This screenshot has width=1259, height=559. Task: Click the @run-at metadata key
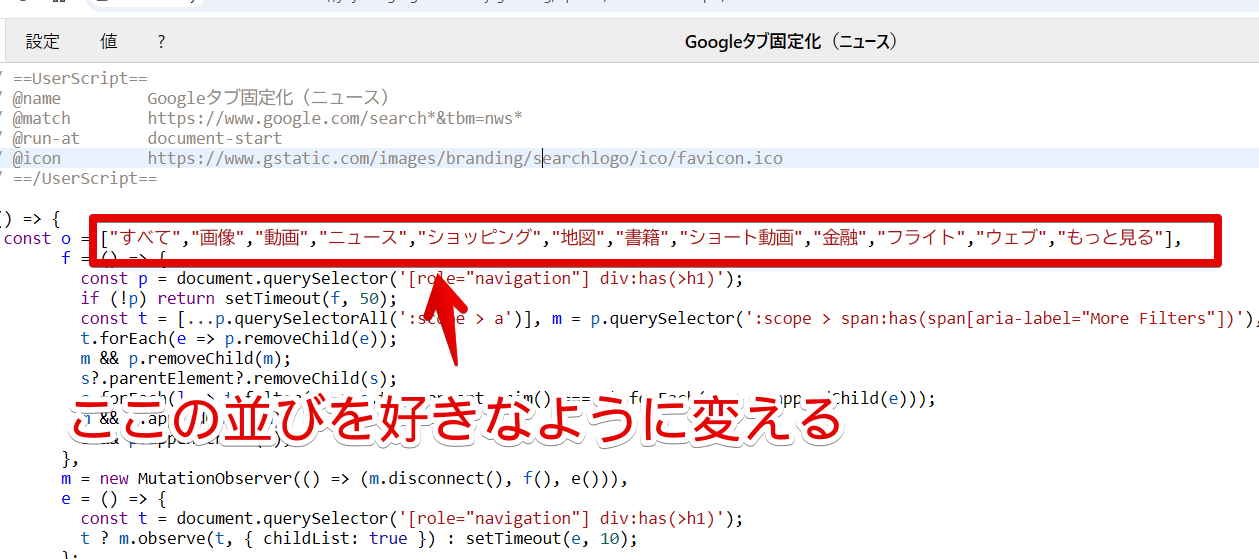(x=46, y=138)
